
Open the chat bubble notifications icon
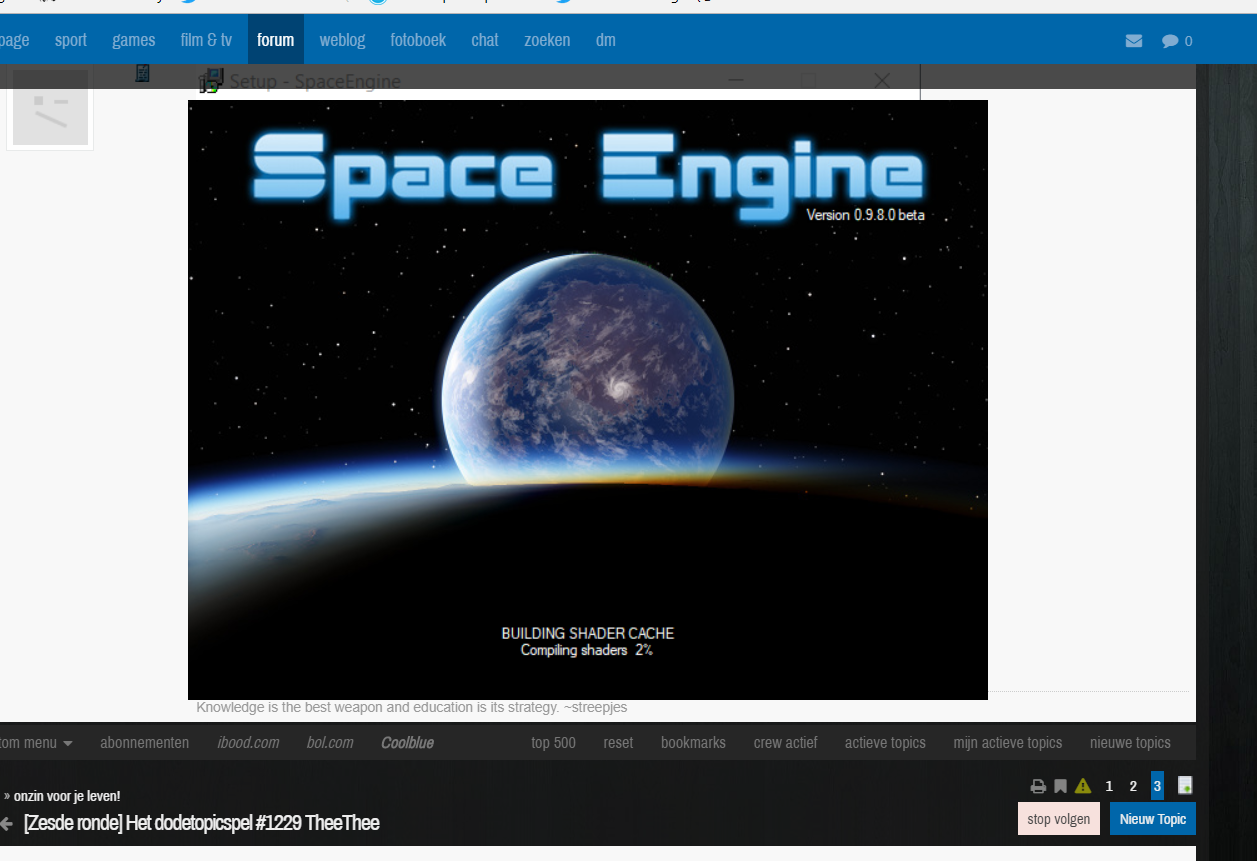pos(1170,41)
